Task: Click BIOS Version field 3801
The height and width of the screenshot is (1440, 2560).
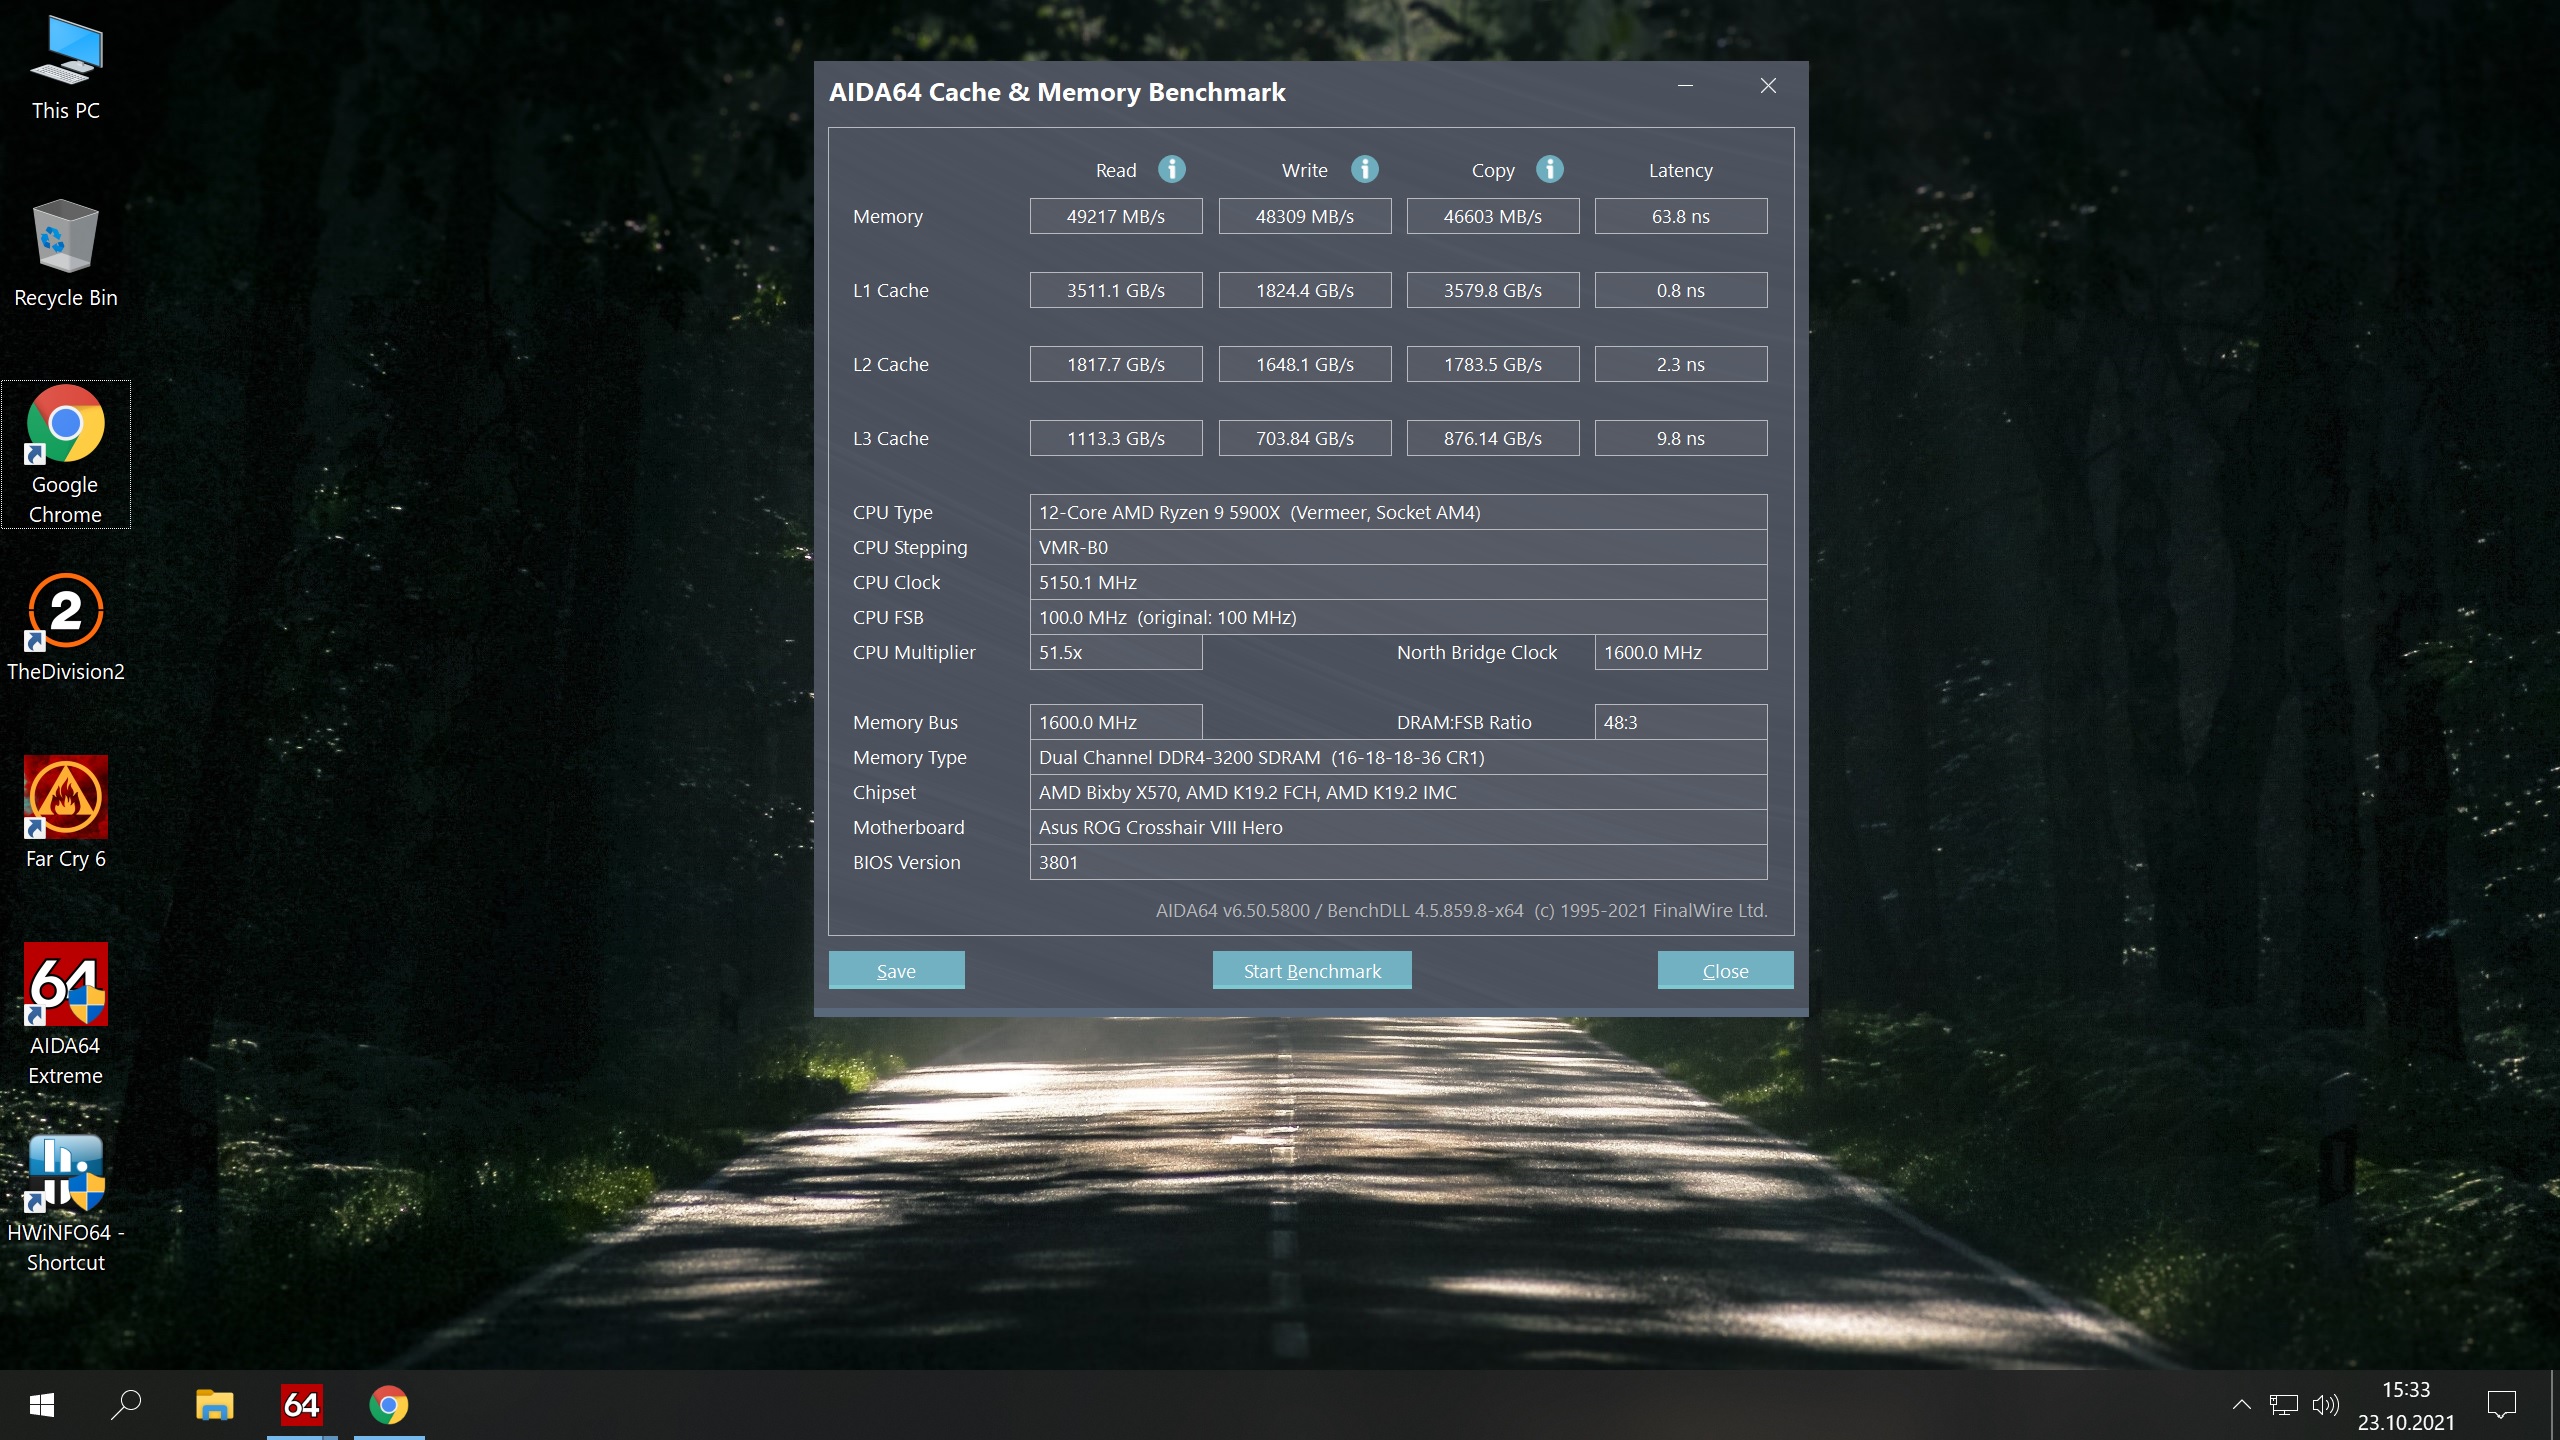Action: (x=1398, y=862)
